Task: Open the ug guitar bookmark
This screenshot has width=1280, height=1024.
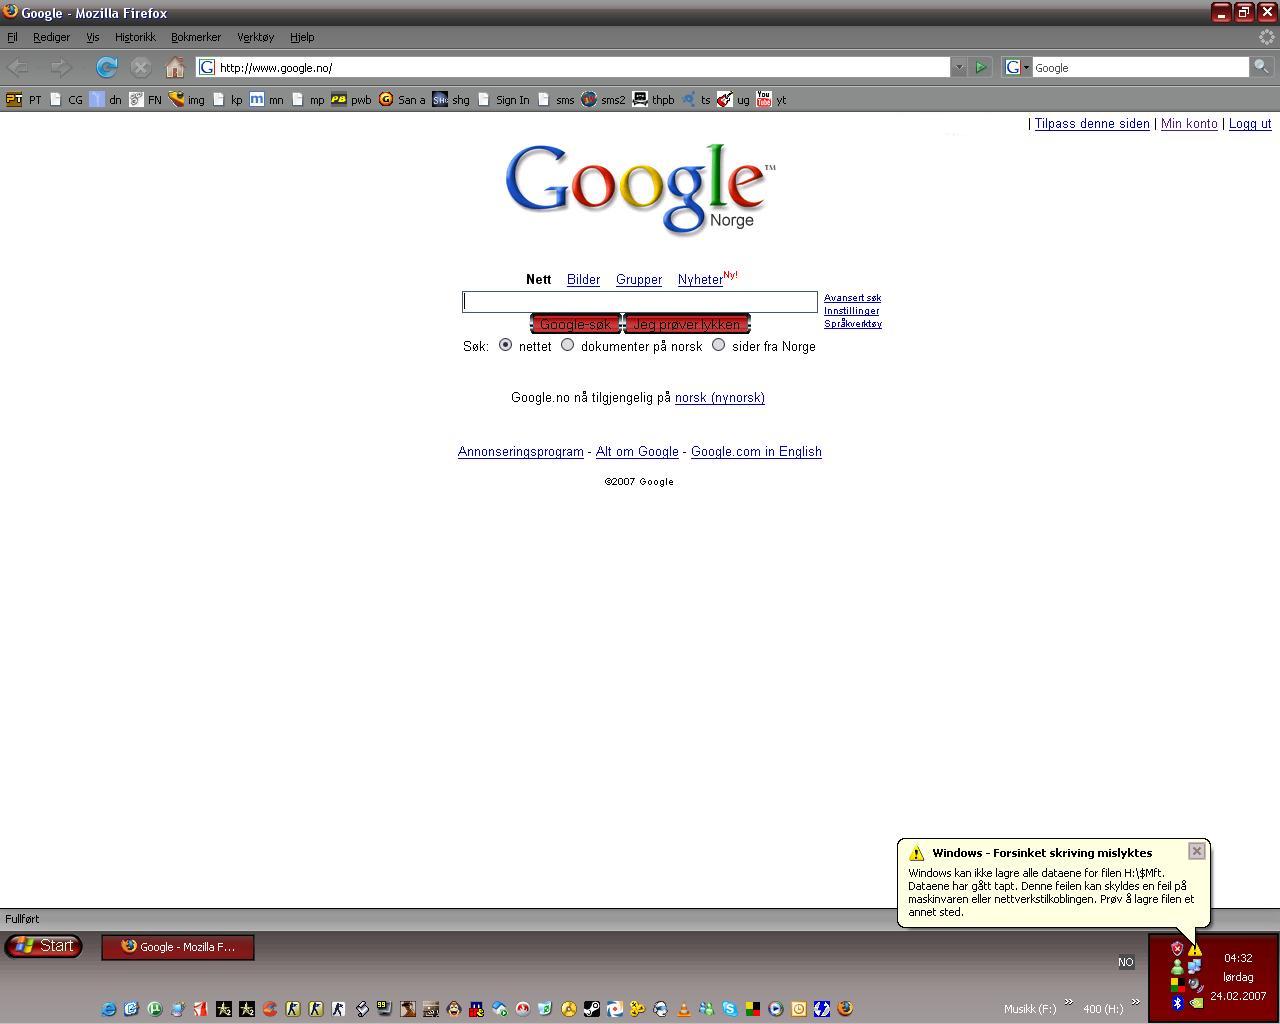Action: 733,100
